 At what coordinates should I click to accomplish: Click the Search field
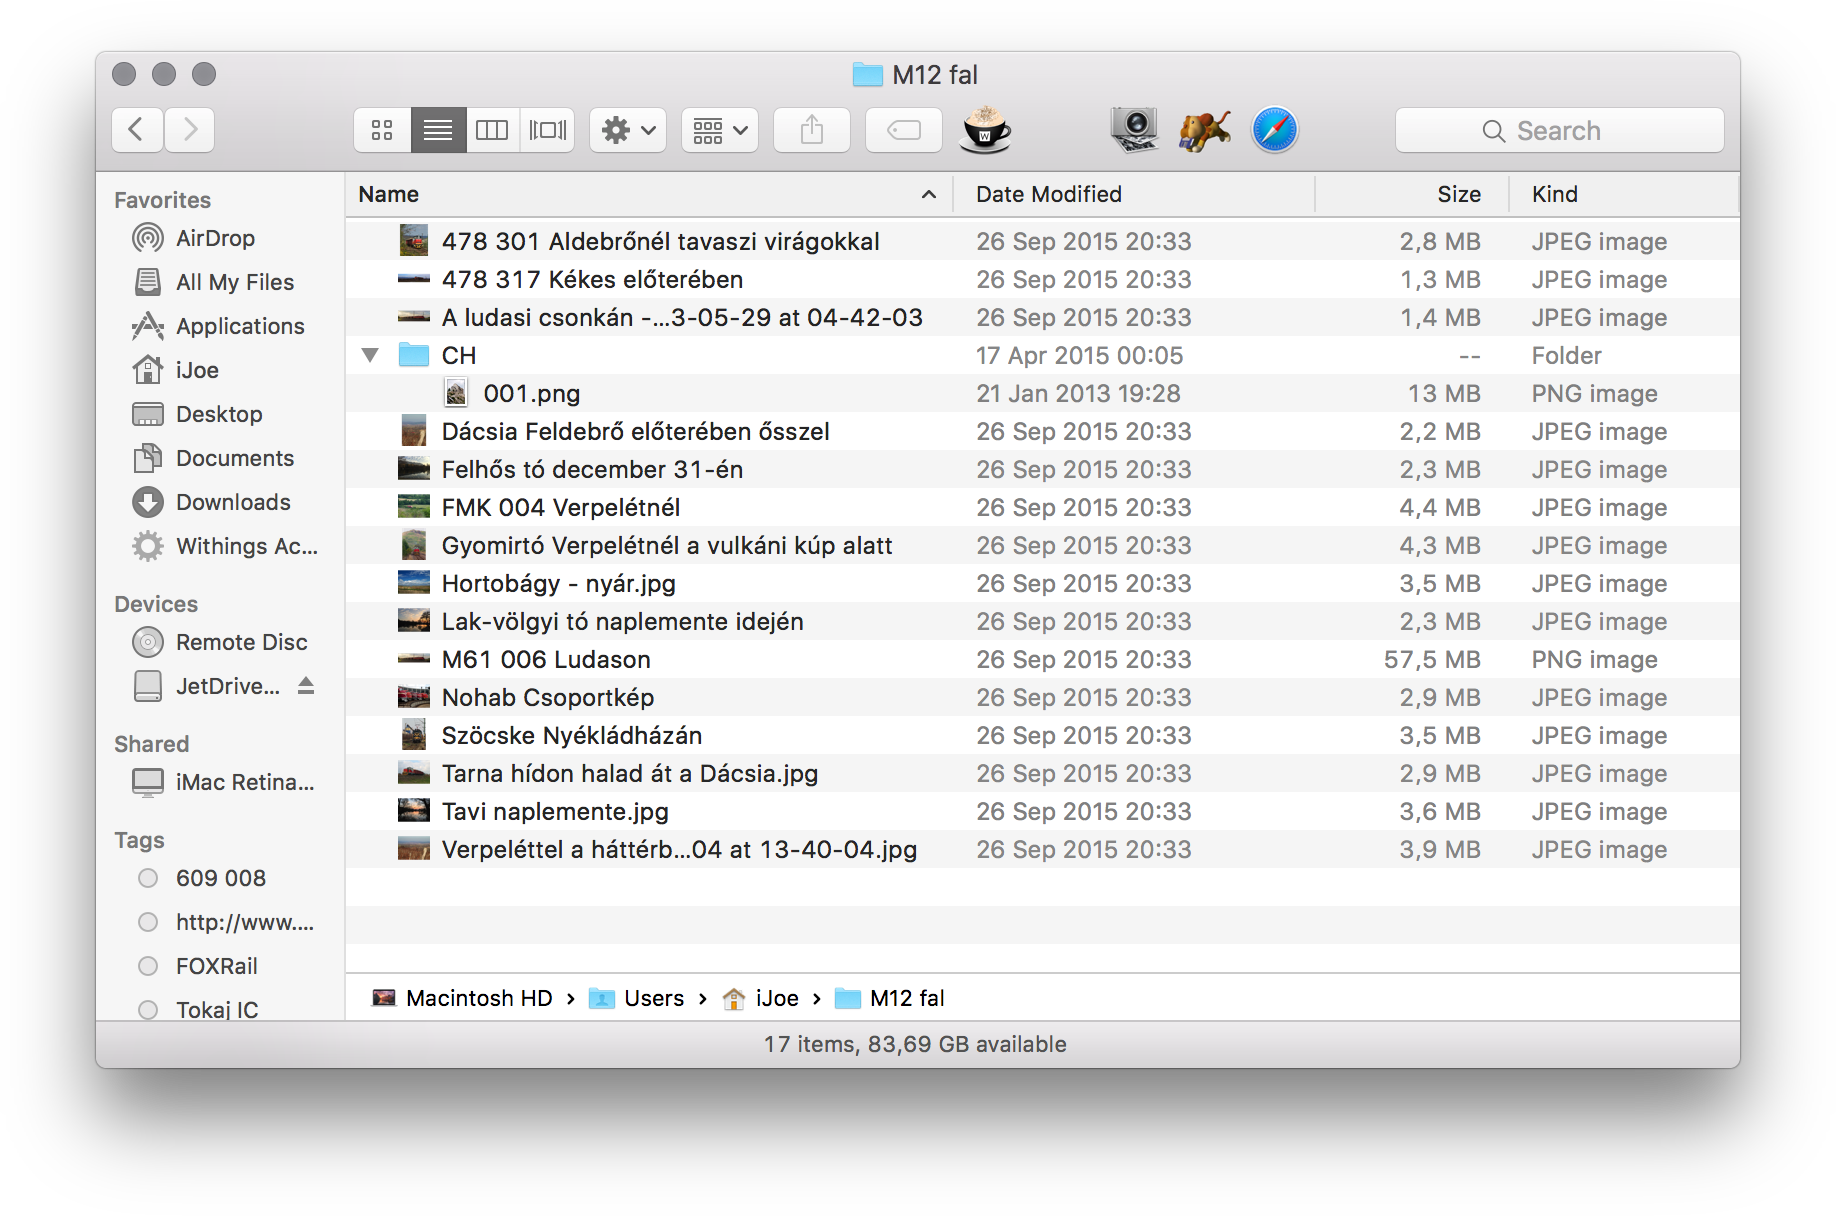[1558, 130]
